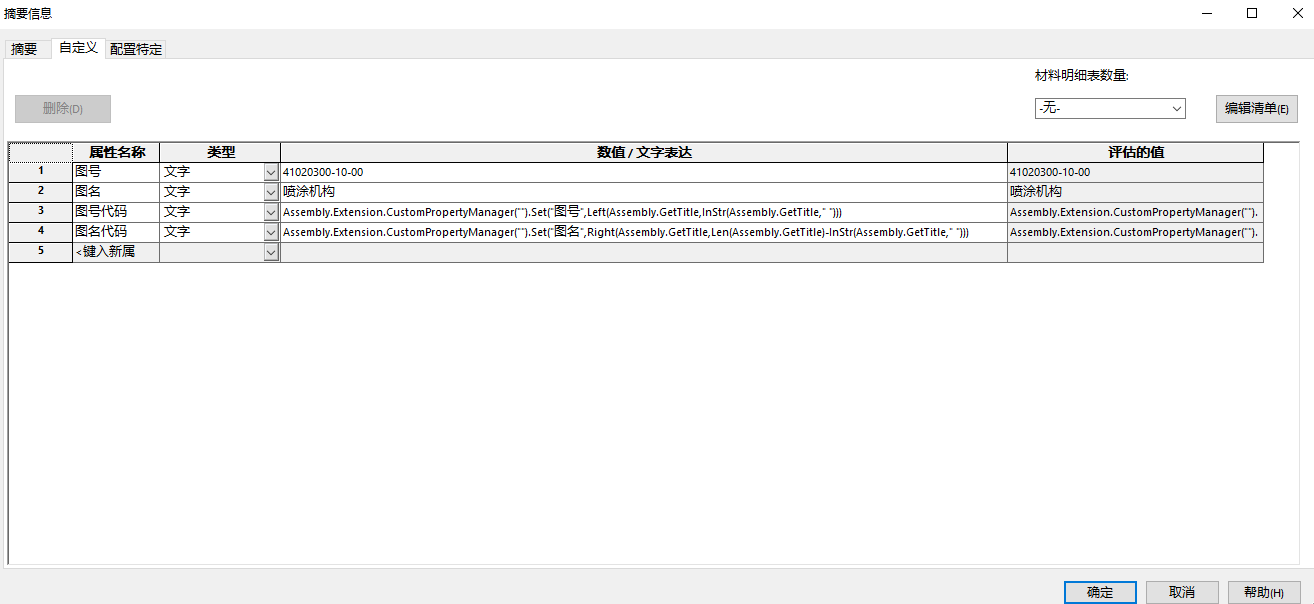This screenshot has width=1314, height=604.
Task: Select the 自定义 tab
Action: 78,48
